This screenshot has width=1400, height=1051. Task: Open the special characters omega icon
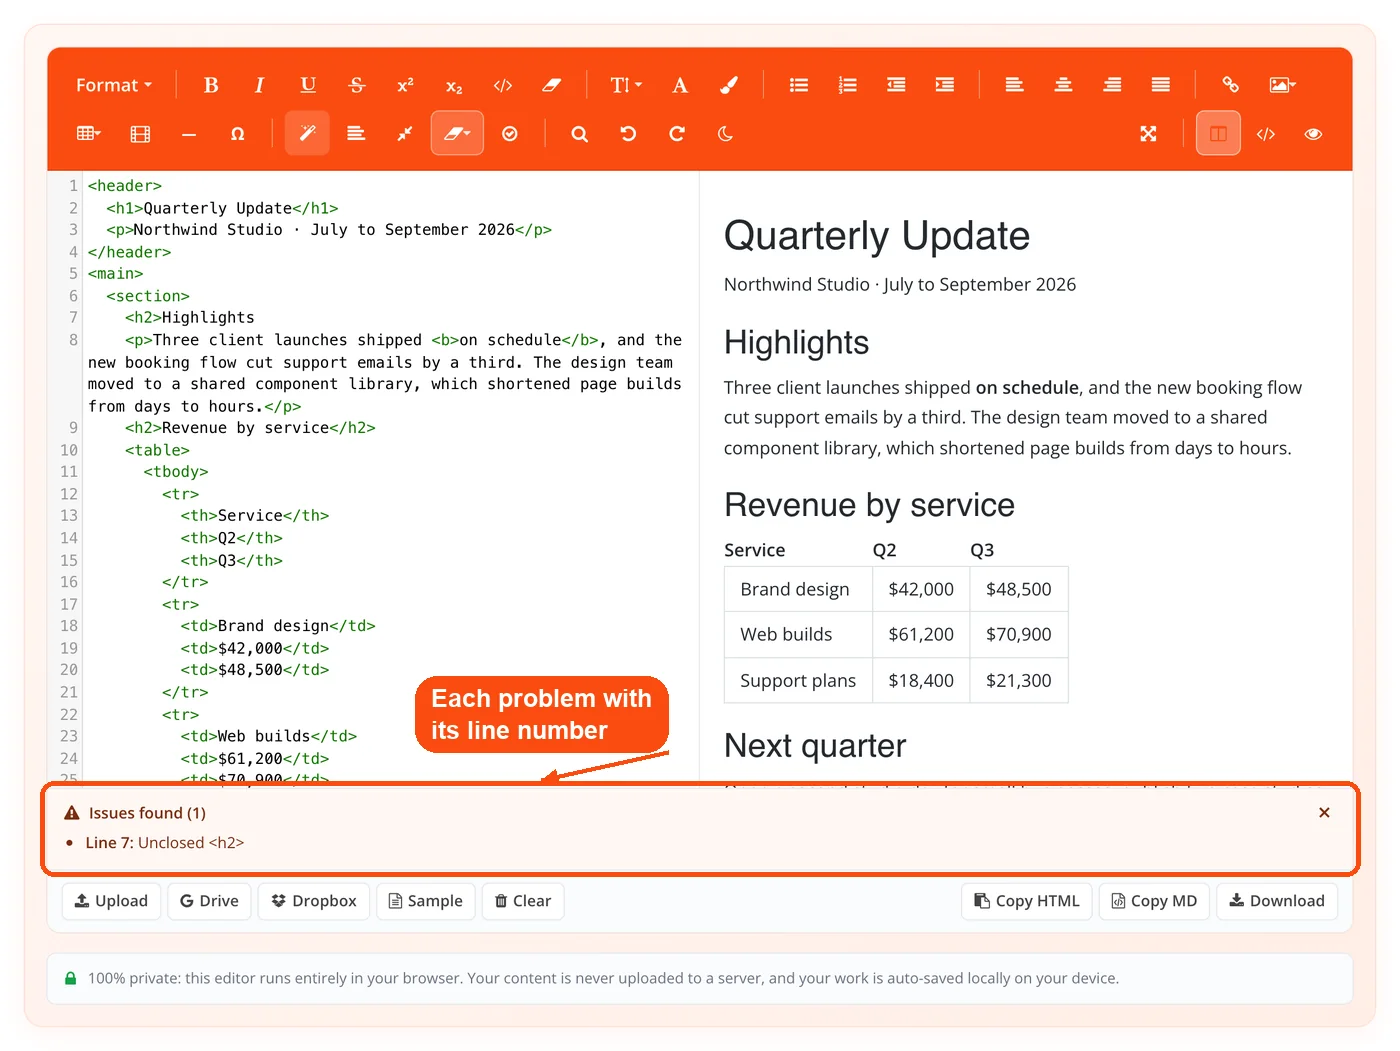pos(237,134)
